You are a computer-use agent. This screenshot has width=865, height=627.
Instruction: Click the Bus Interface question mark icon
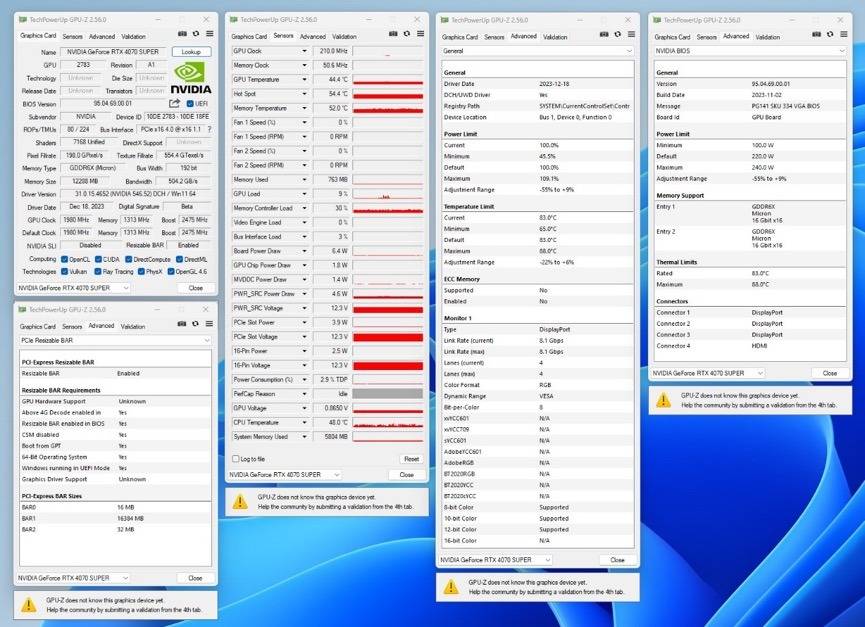click(x=209, y=129)
